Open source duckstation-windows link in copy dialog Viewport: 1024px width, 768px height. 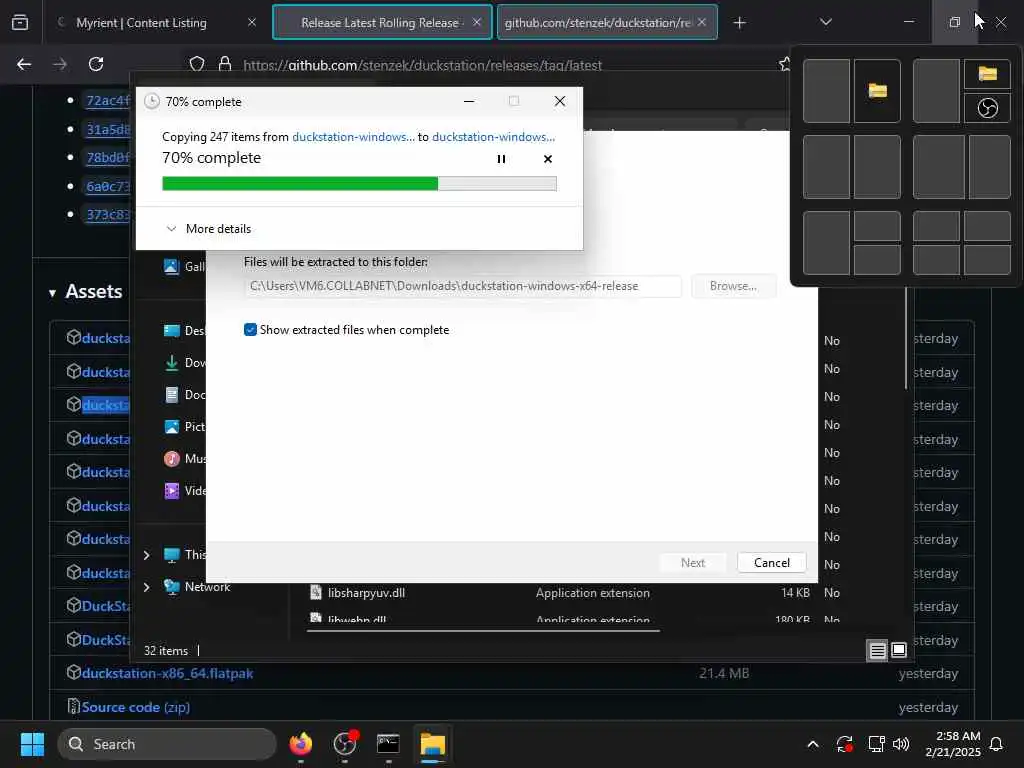353,136
